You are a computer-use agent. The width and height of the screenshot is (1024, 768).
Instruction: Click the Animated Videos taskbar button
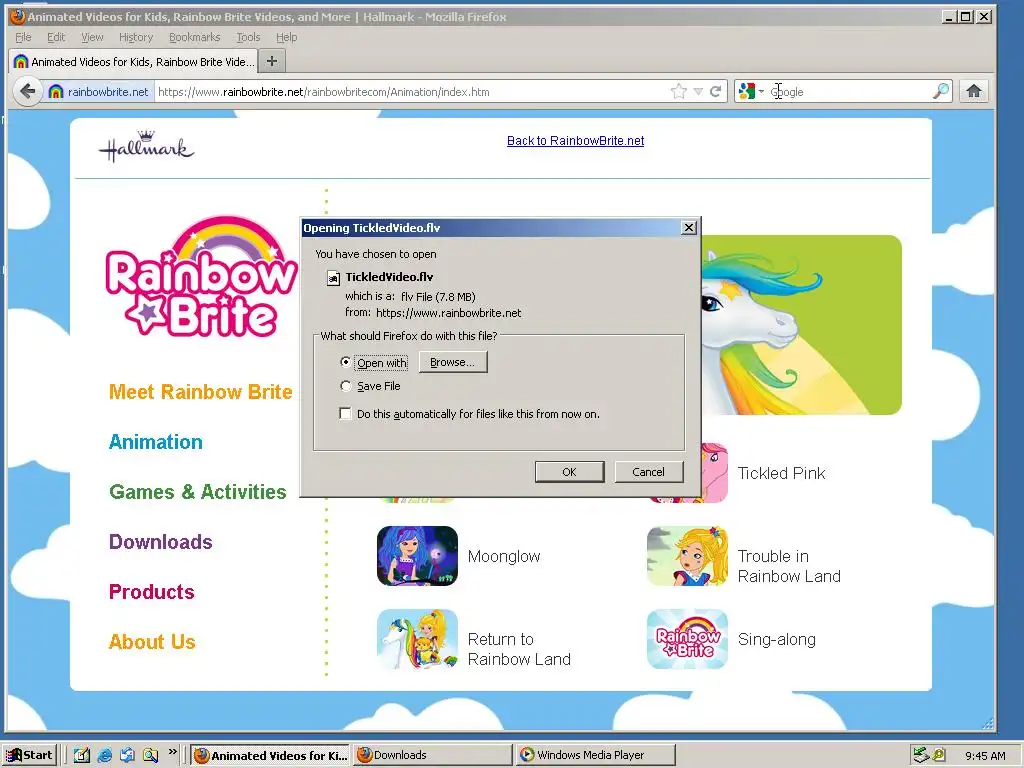tap(271, 755)
